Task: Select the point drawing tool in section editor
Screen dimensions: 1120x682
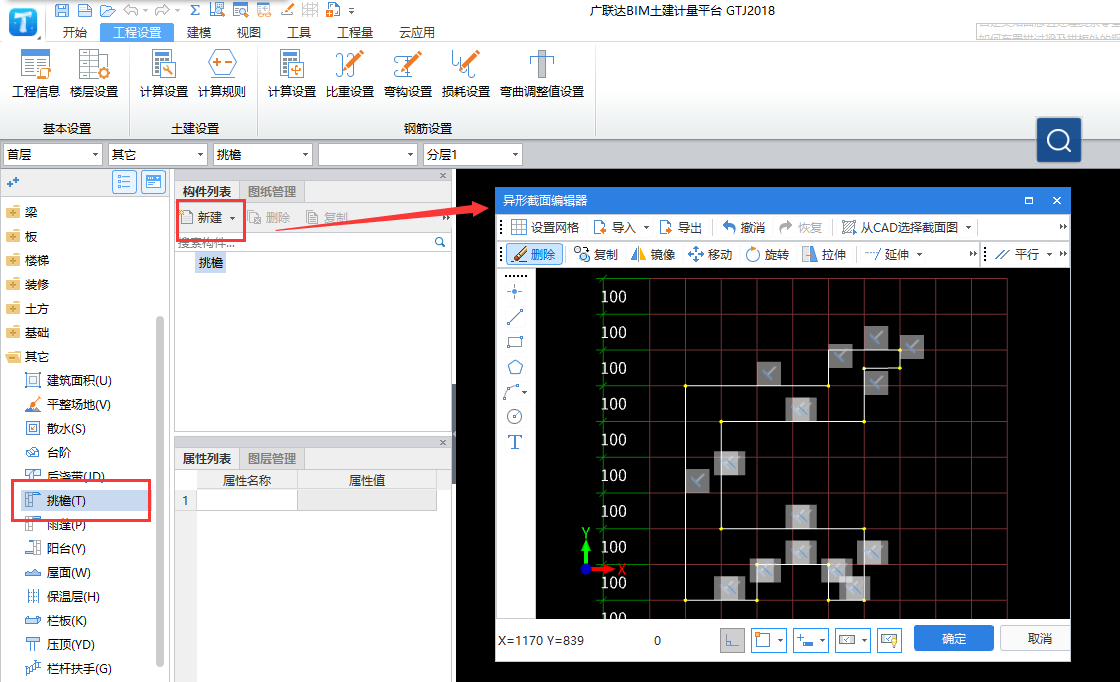Action: [x=514, y=291]
